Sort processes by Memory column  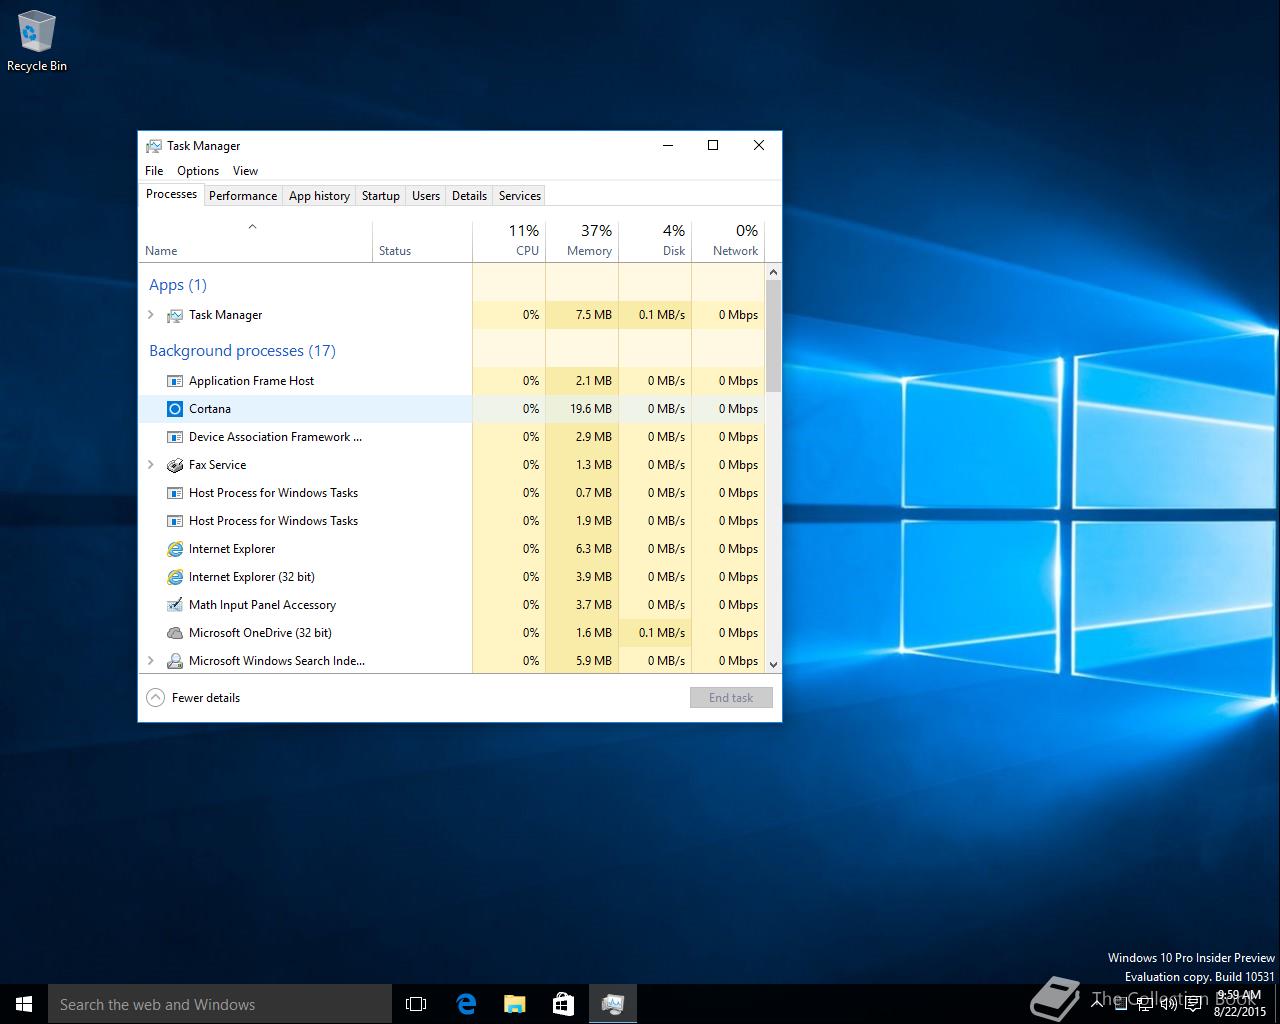click(x=582, y=241)
